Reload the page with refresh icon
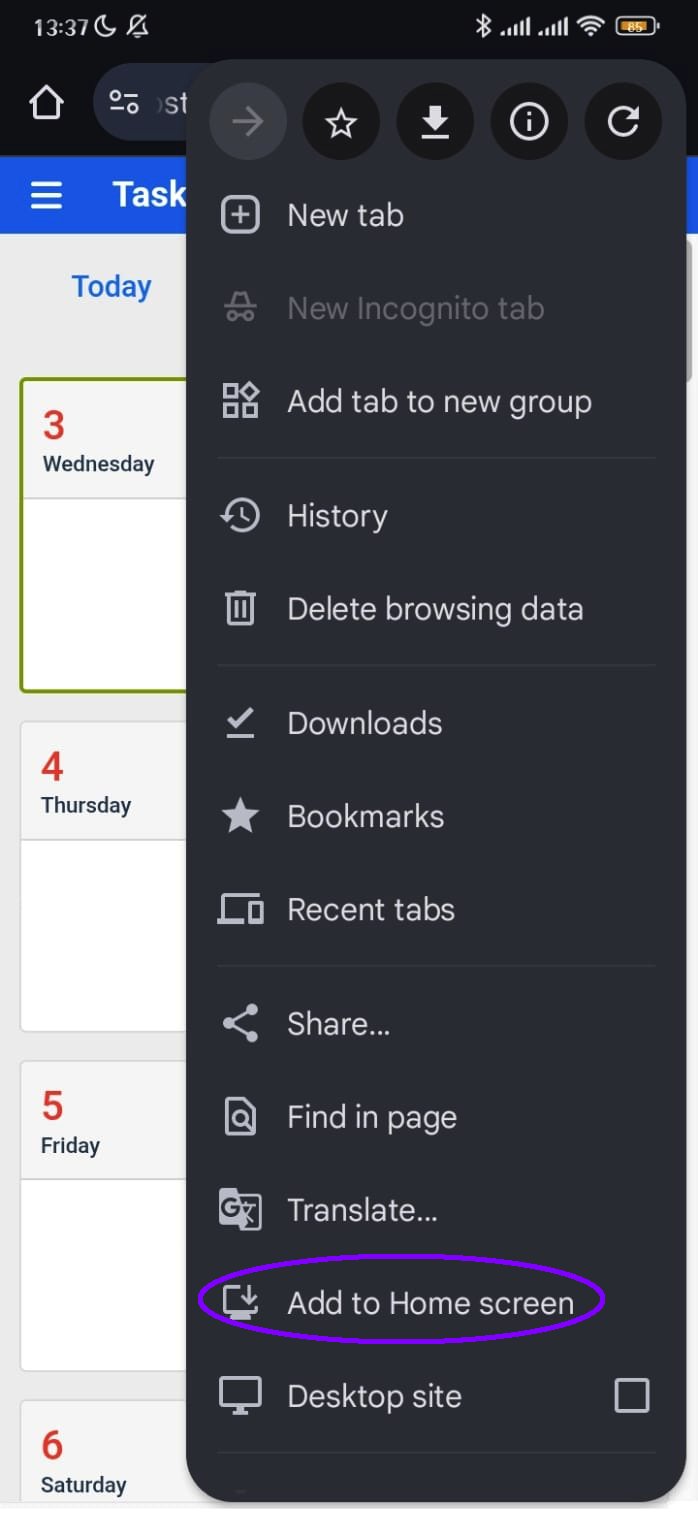 click(623, 122)
